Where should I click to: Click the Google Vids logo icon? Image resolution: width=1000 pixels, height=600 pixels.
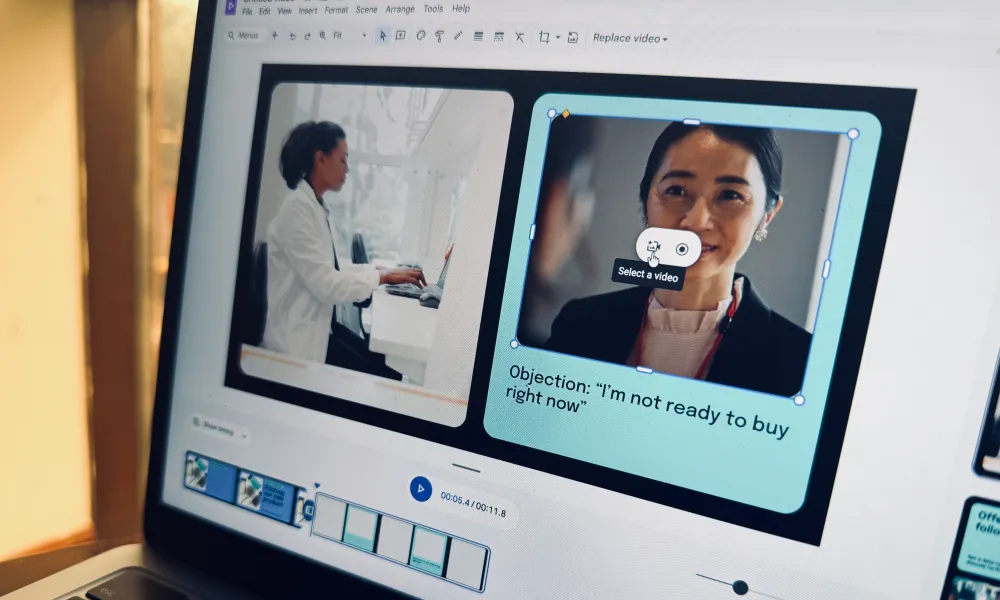pyautogui.click(x=230, y=6)
